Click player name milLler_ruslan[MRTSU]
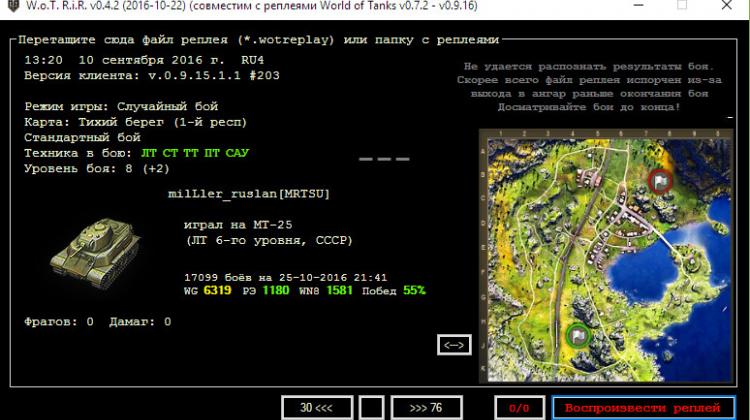This screenshot has width=750, height=420. 249,193
